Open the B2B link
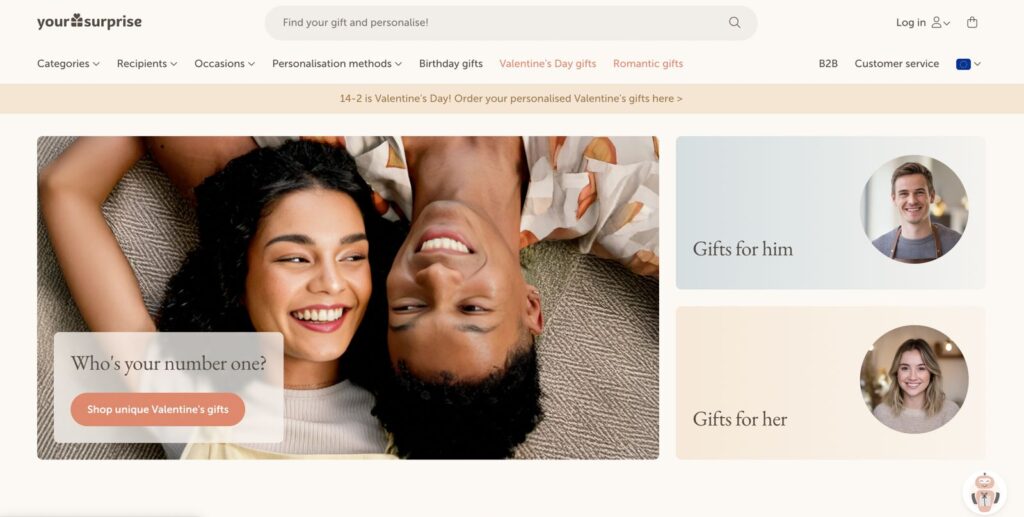 828,63
